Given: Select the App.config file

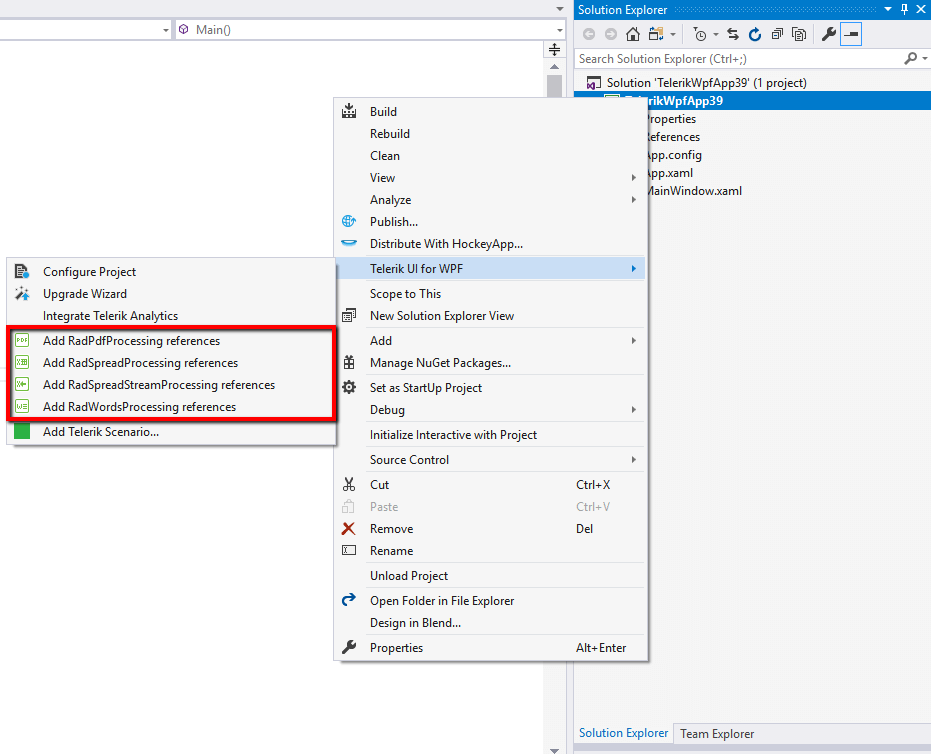Looking at the screenshot, I should 673,155.
